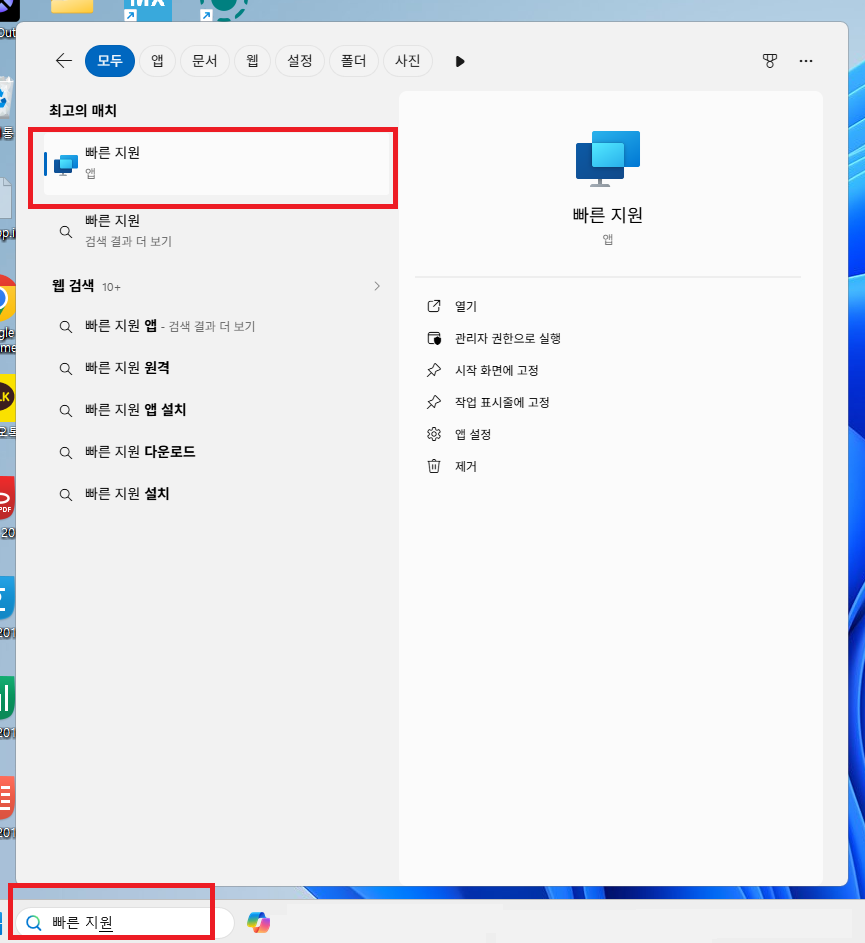Click the 열기 open-external icon
The width and height of the screenshot is (865, 943).
(x=434, y=306)
